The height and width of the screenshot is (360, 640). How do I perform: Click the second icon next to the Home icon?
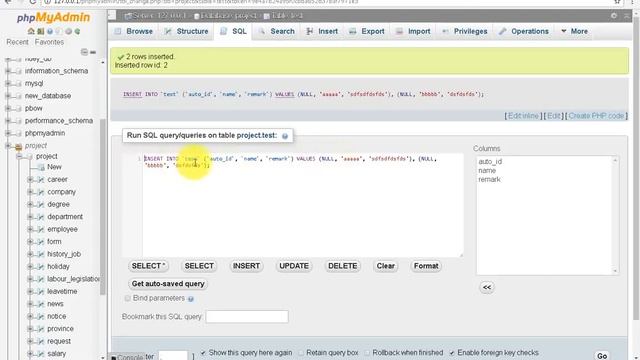tap(40, 31)
